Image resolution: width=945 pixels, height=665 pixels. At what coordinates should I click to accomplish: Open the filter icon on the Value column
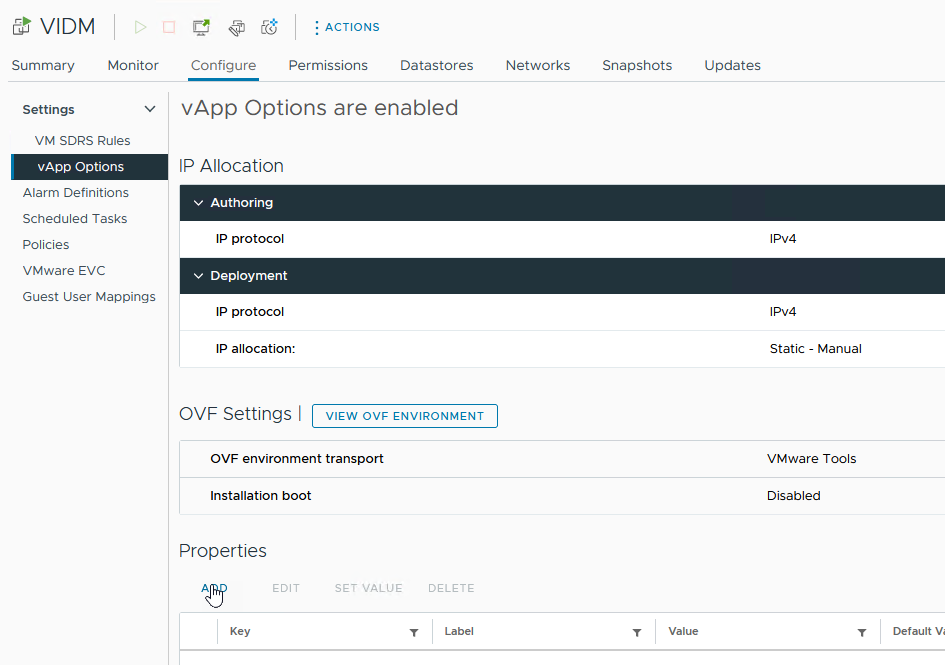point(862,631)
